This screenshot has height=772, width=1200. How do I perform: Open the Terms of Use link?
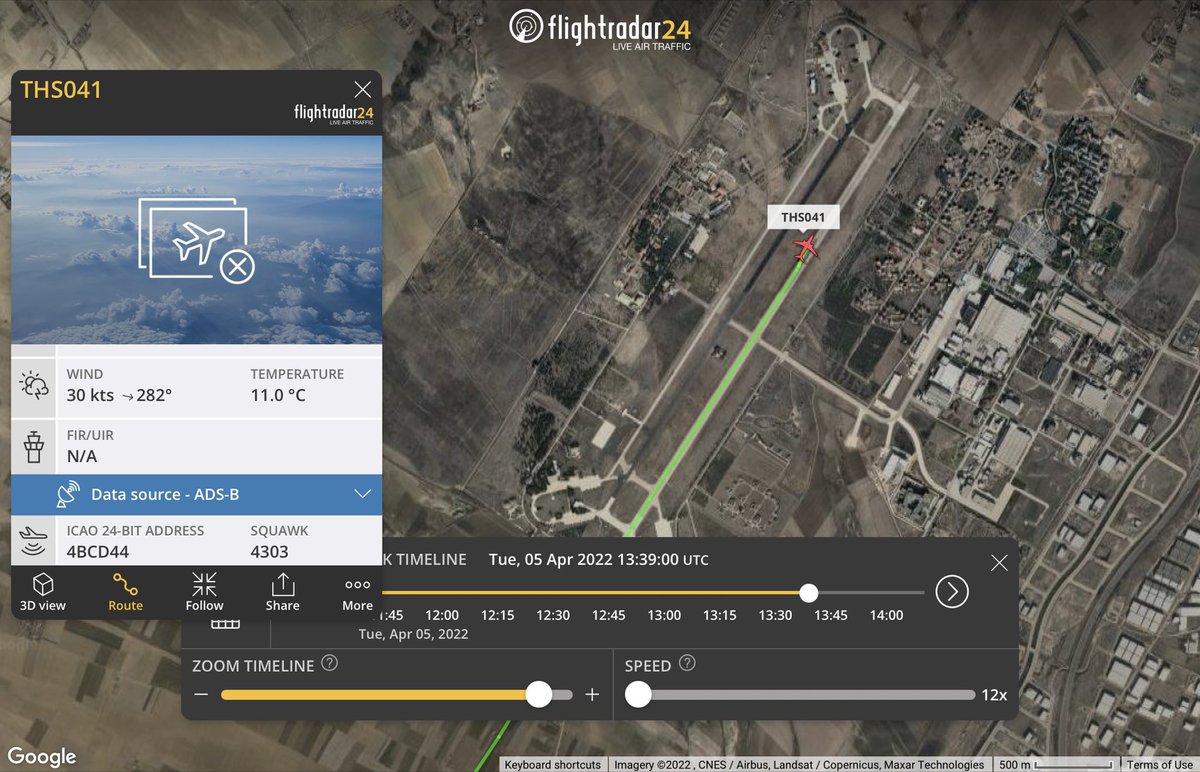(x=1161, y=764)
